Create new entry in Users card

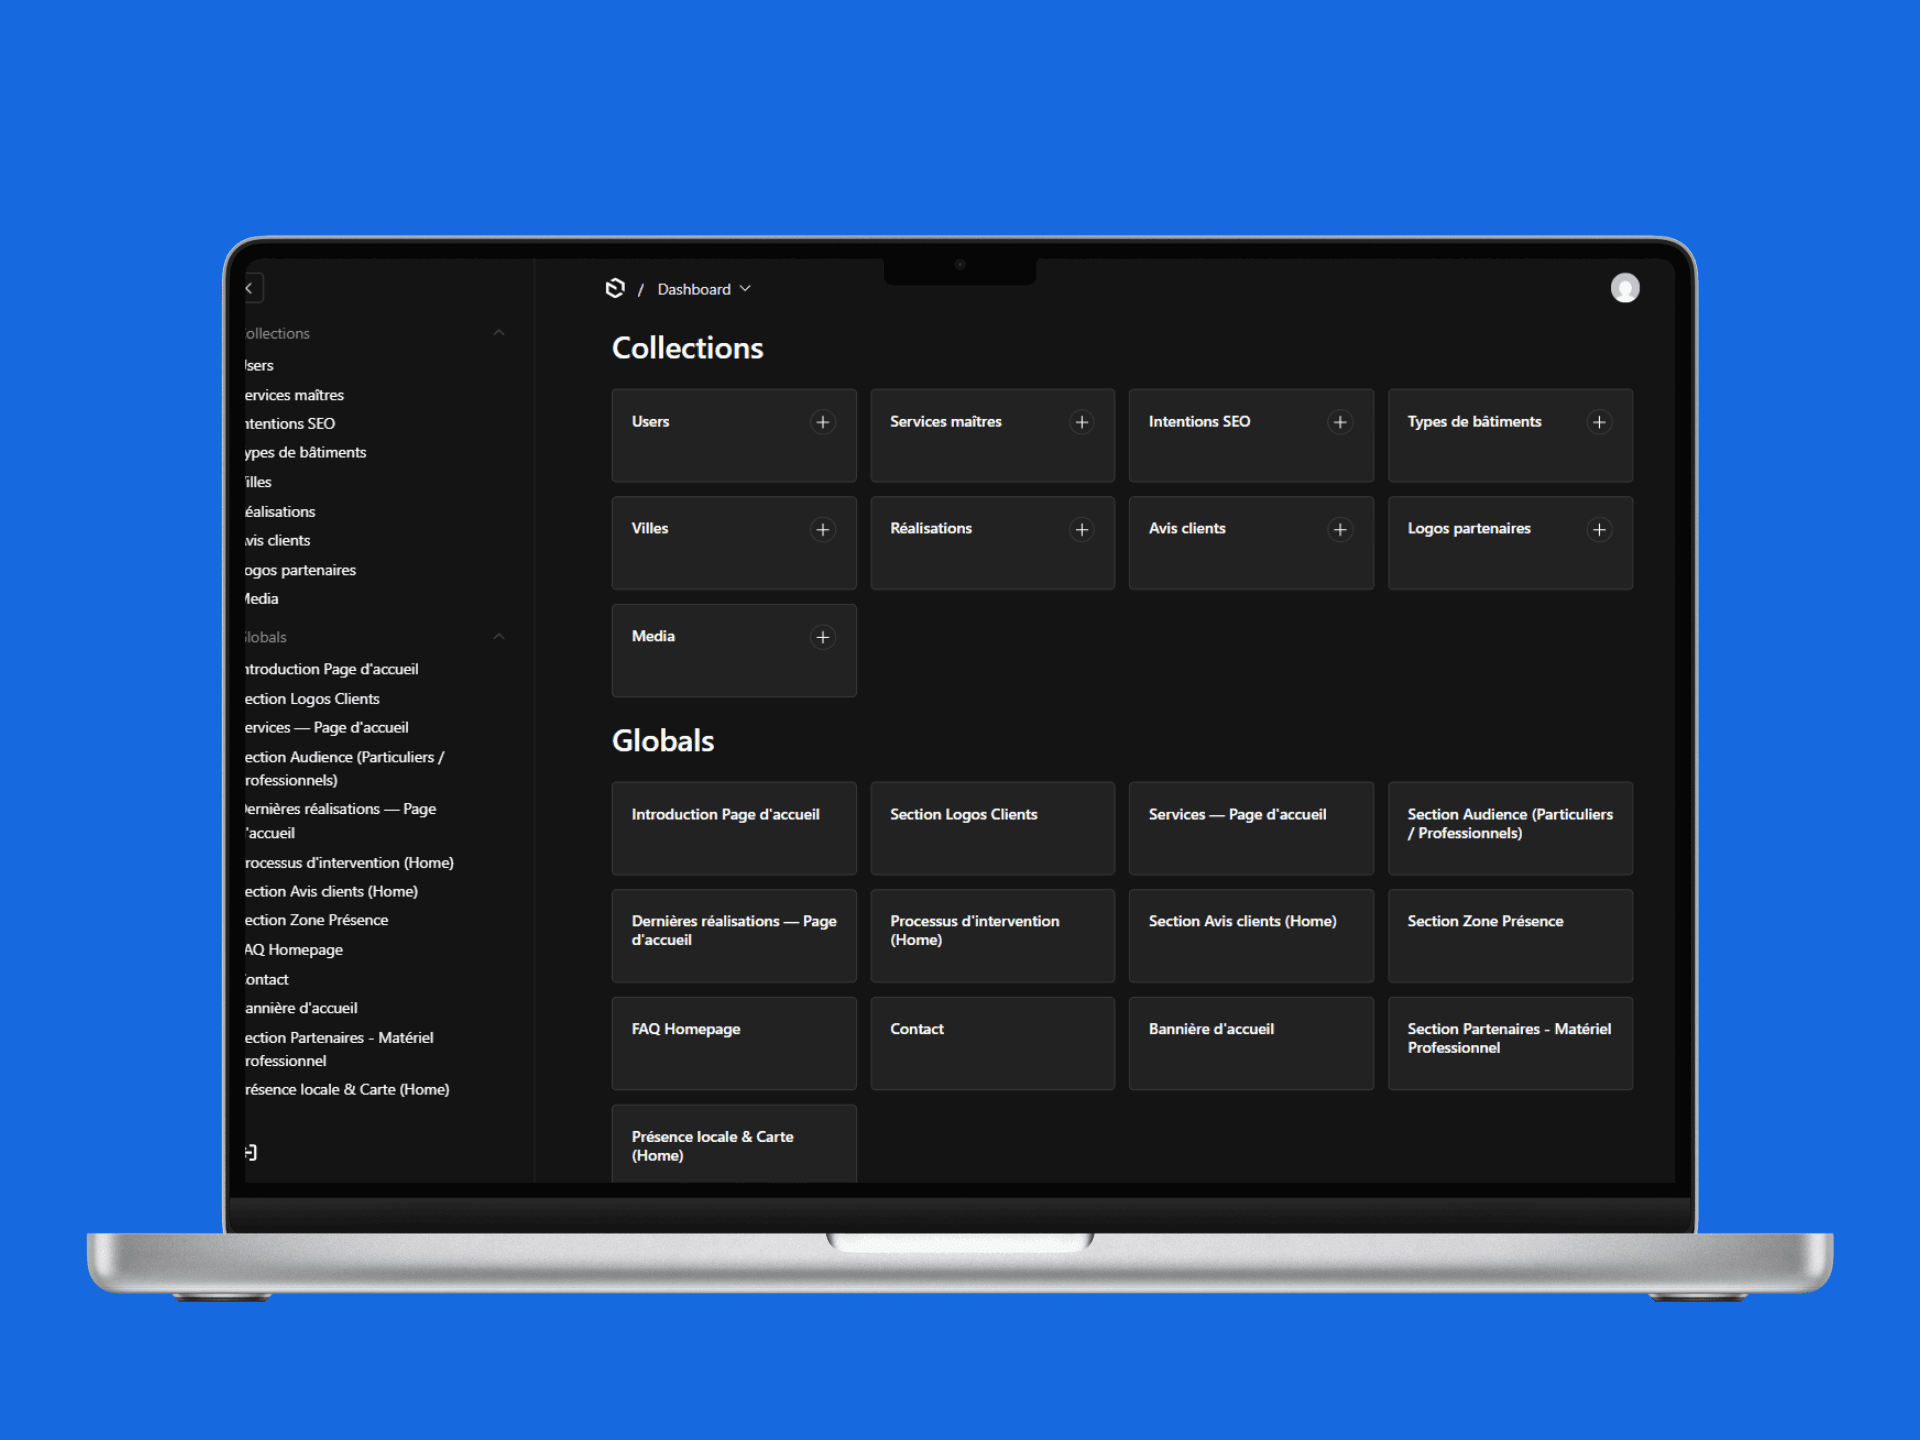point(823,422)
